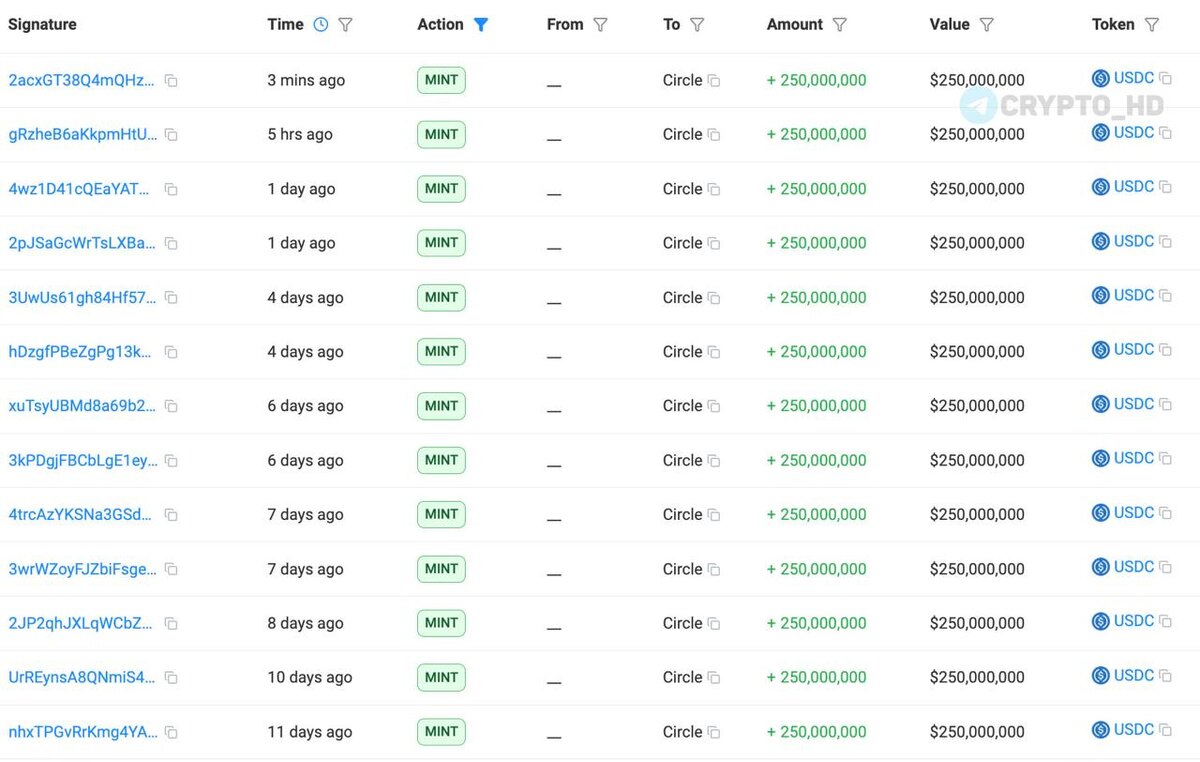This screenshot has width=1200, height=762.
Task: Copy the gRzheB6aKkpmHtU signature
Action: pos(171,135)
